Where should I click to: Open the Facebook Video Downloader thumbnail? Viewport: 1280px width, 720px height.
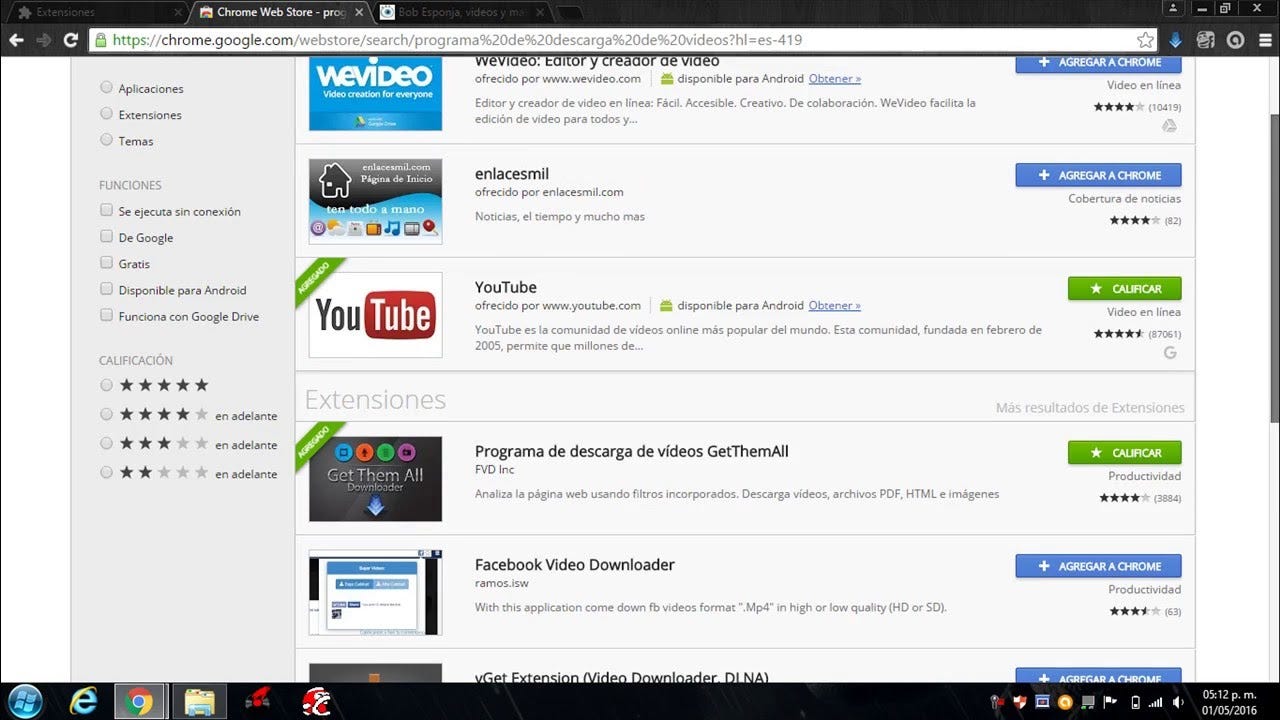pos(375,592)
